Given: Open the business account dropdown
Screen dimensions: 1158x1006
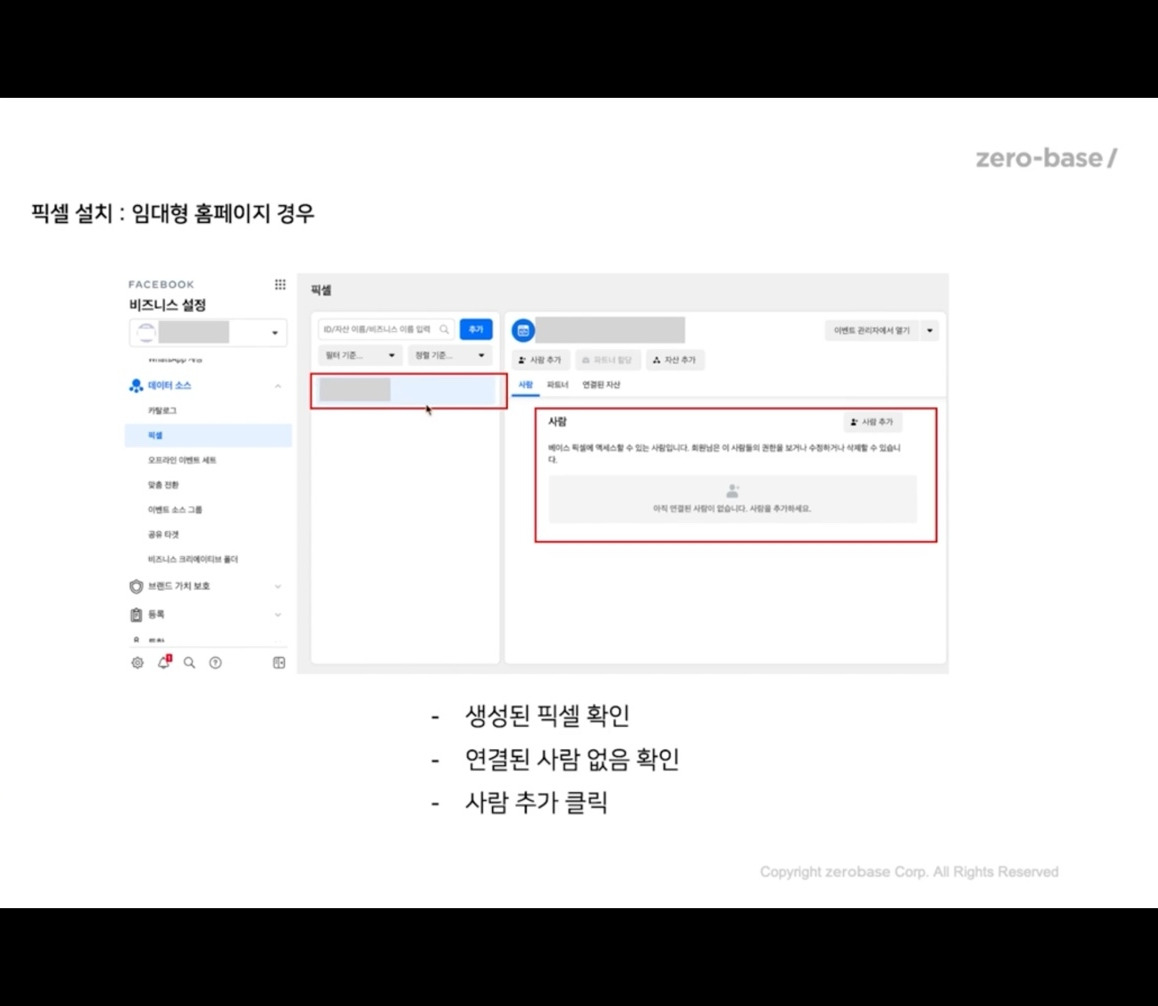Looking at the screenshot, I should [x=208, y=332].
